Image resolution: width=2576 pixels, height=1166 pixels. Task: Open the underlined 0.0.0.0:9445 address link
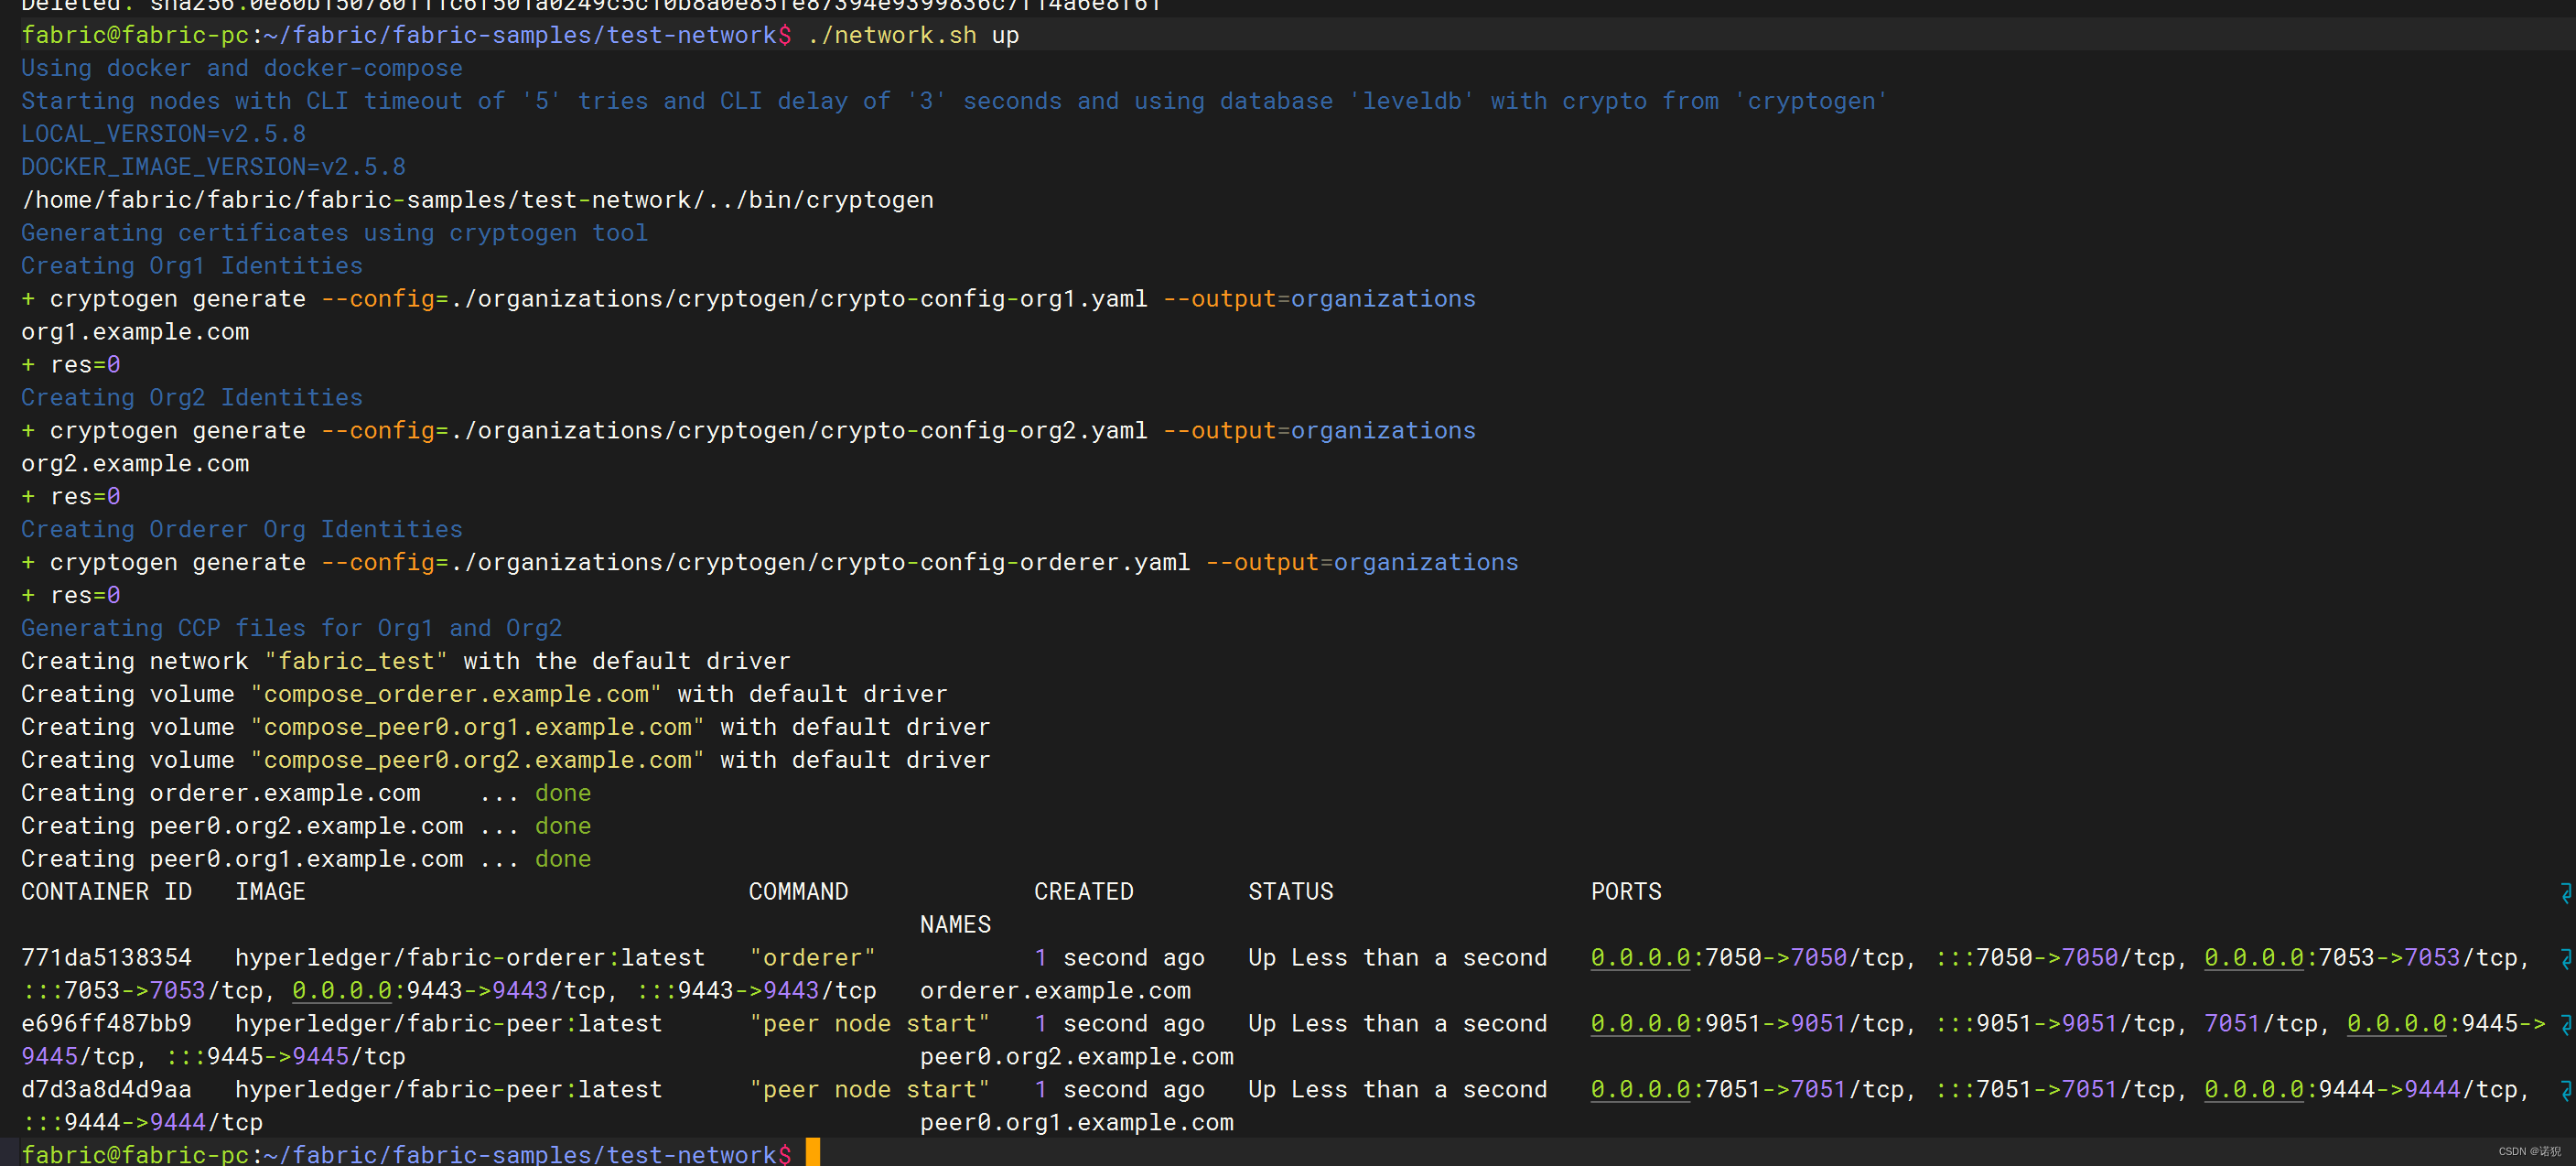click(x=2397, y=1024)
